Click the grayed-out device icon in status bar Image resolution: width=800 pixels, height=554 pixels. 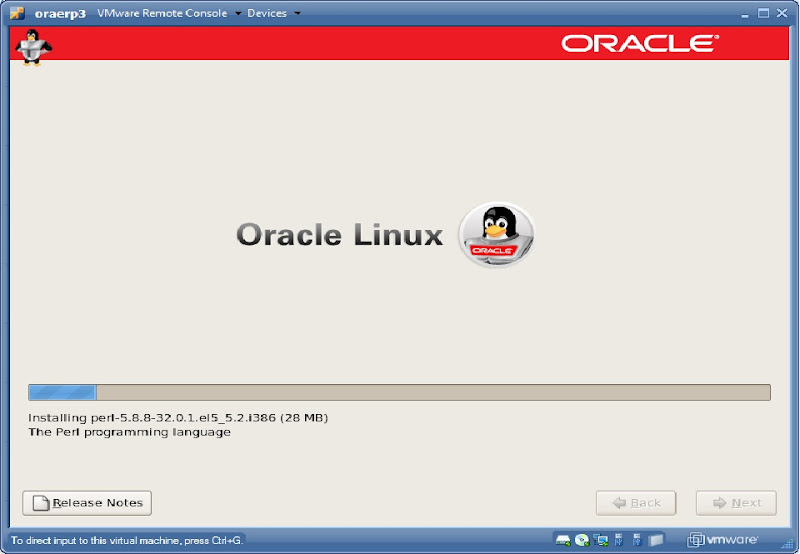click(656, 540)
